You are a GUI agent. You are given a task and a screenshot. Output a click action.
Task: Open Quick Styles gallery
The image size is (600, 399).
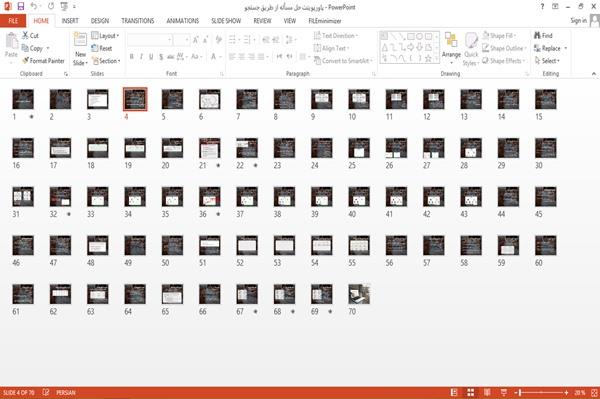pos(471,49)
